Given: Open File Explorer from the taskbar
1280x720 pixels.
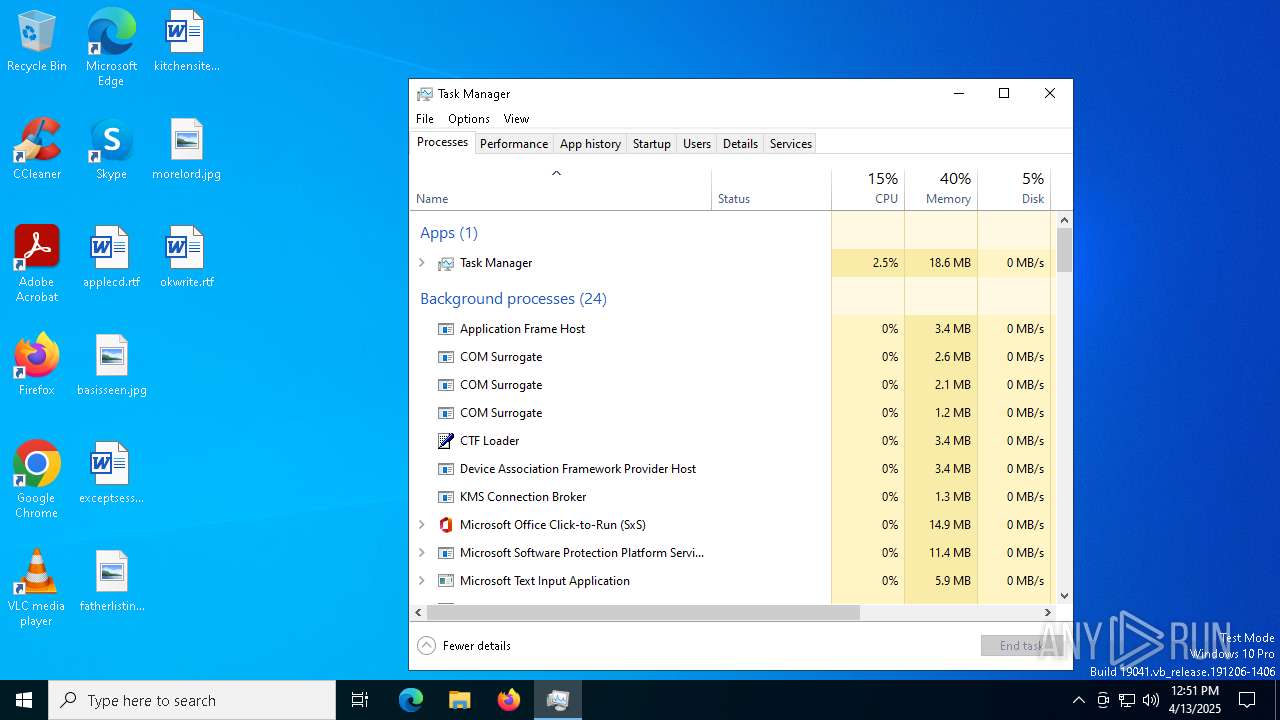Looking at the screenshot, I should click(x=459, y=700).
